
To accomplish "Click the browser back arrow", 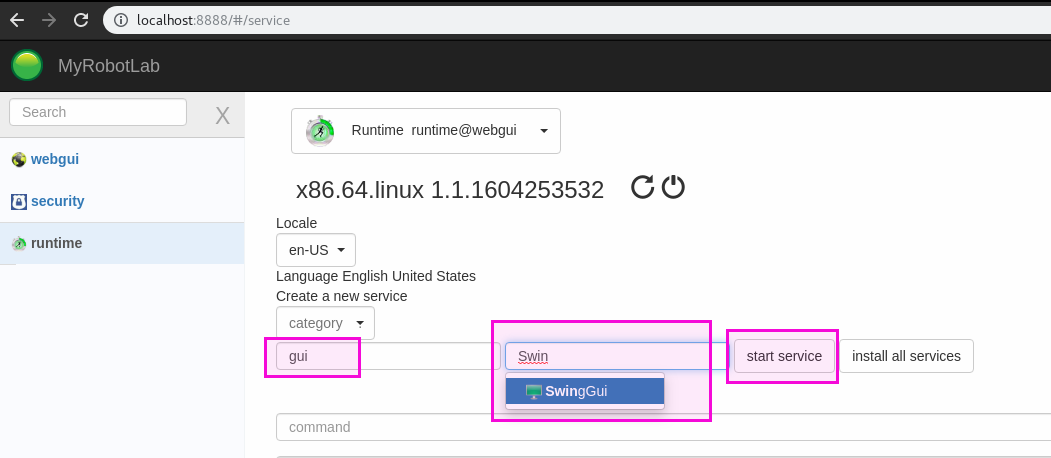I will pyautogui.click(x=17, y=20).
